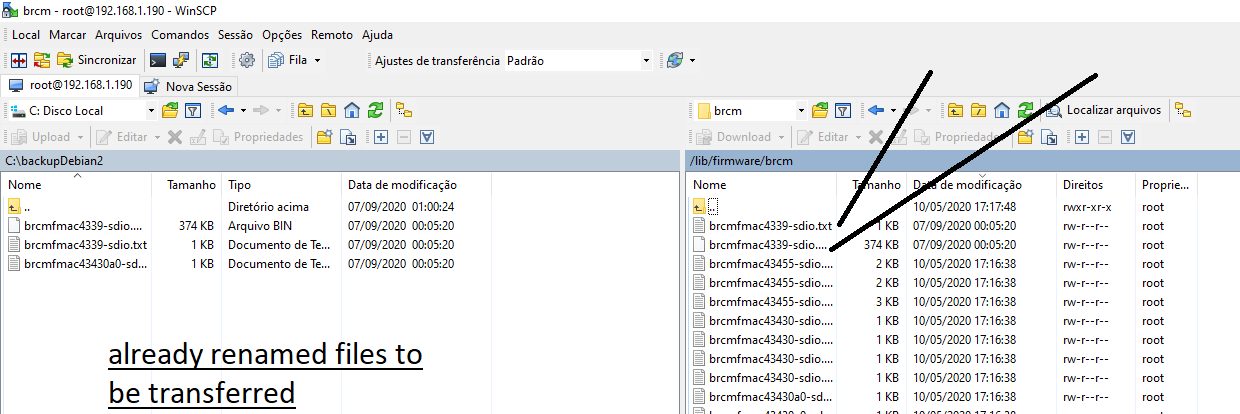
Task: Click local panel open directory folder icon
Action: click(169, 110)
